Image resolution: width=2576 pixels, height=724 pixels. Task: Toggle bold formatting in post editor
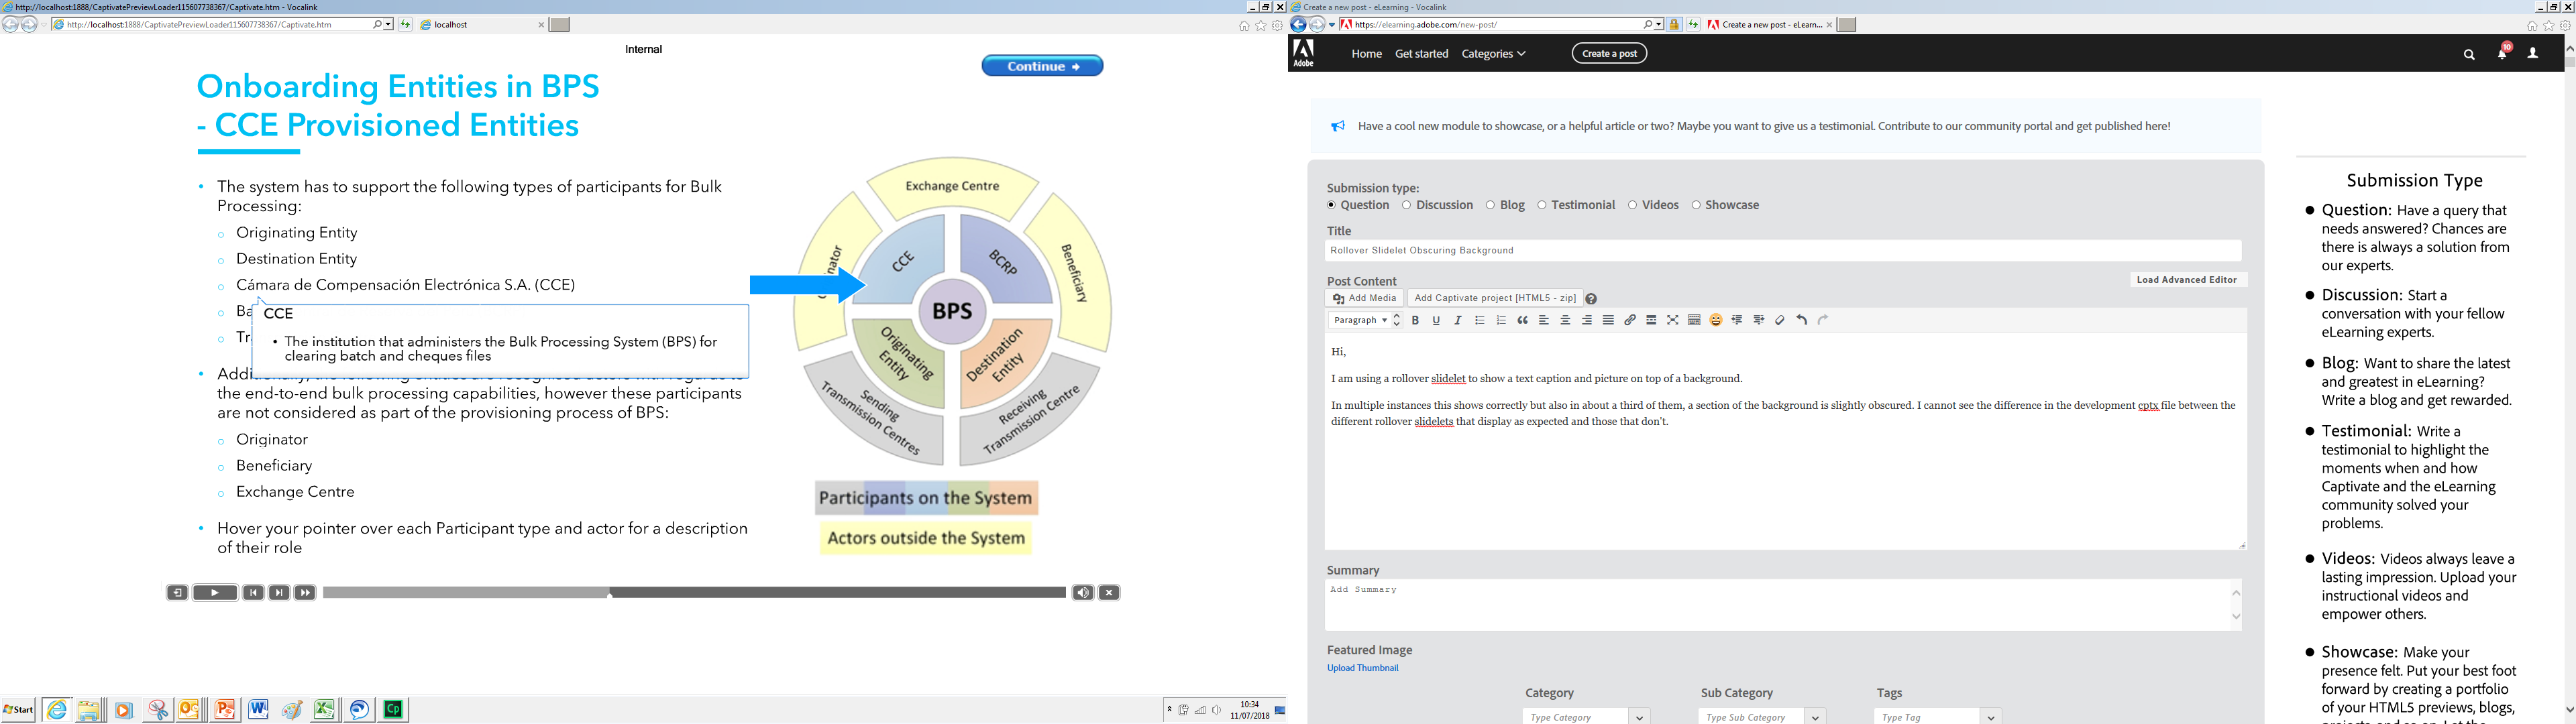tap(1415, 321)
